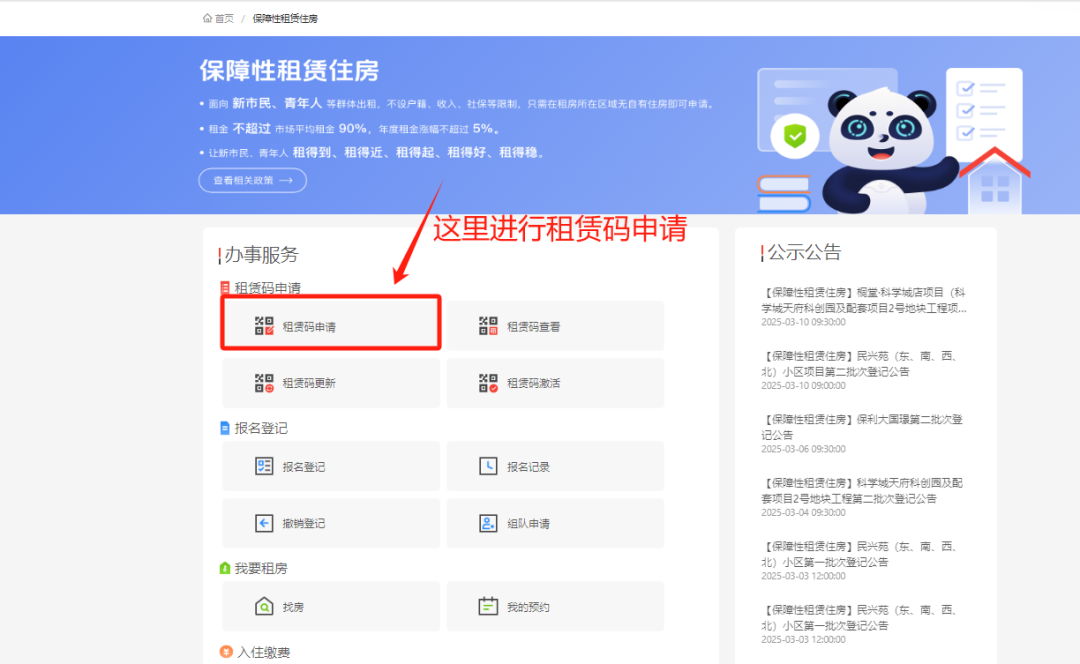Image resolution: width=1080 pixels, height=664 pixels.
Task: Click the 找房 magnifier icon
Action: tap(262, 606)
